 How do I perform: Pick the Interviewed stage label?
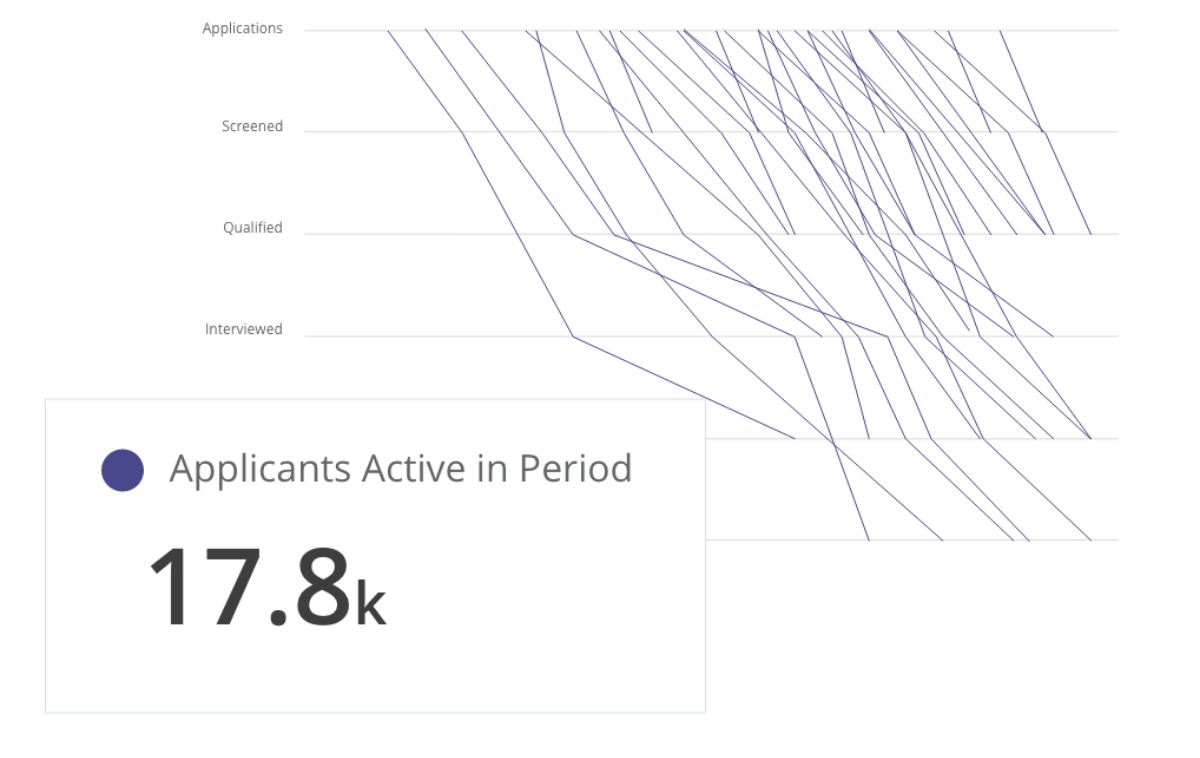tap(244, 329)
